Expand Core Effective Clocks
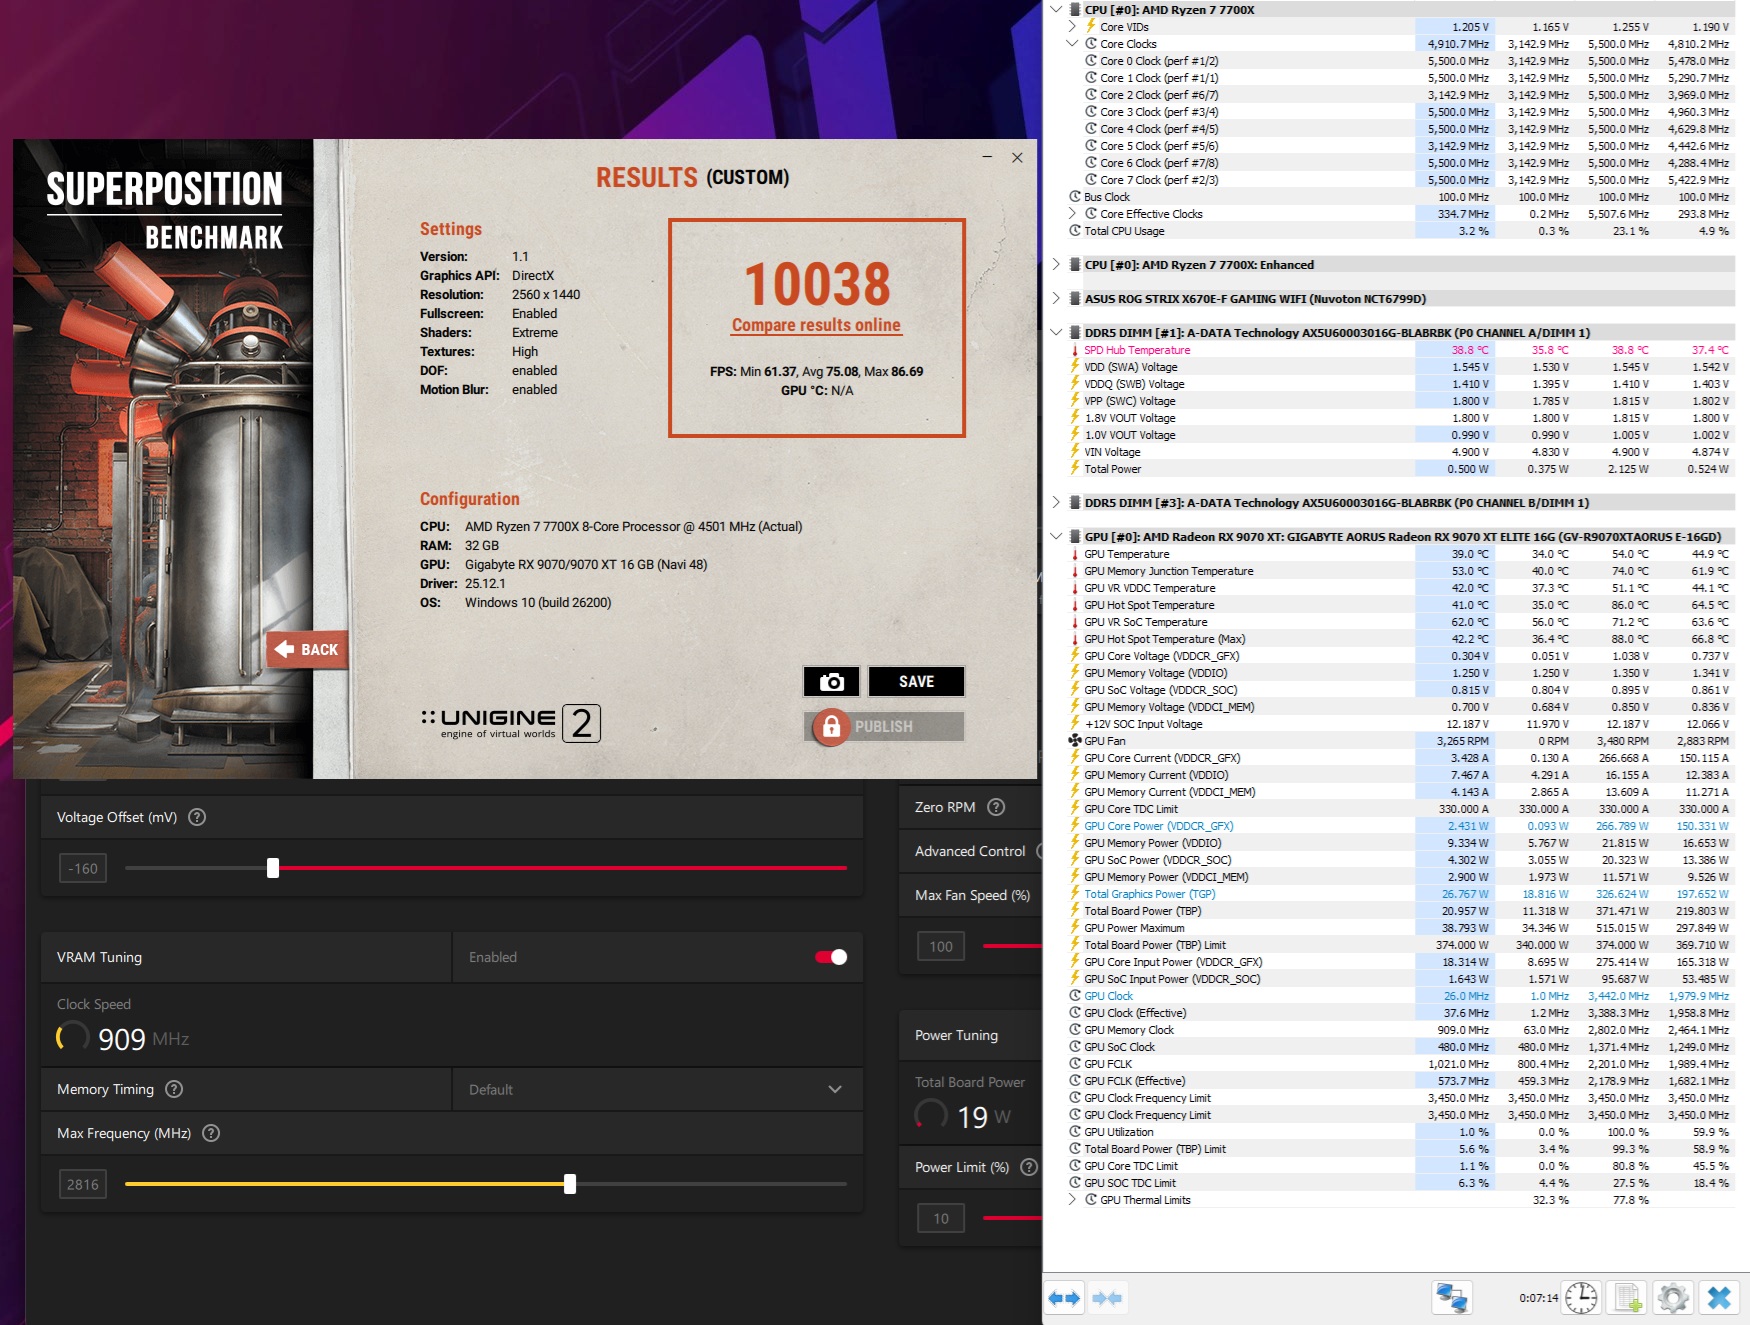Viewport: 1750px width, 1325px height. click(1072, 214)
